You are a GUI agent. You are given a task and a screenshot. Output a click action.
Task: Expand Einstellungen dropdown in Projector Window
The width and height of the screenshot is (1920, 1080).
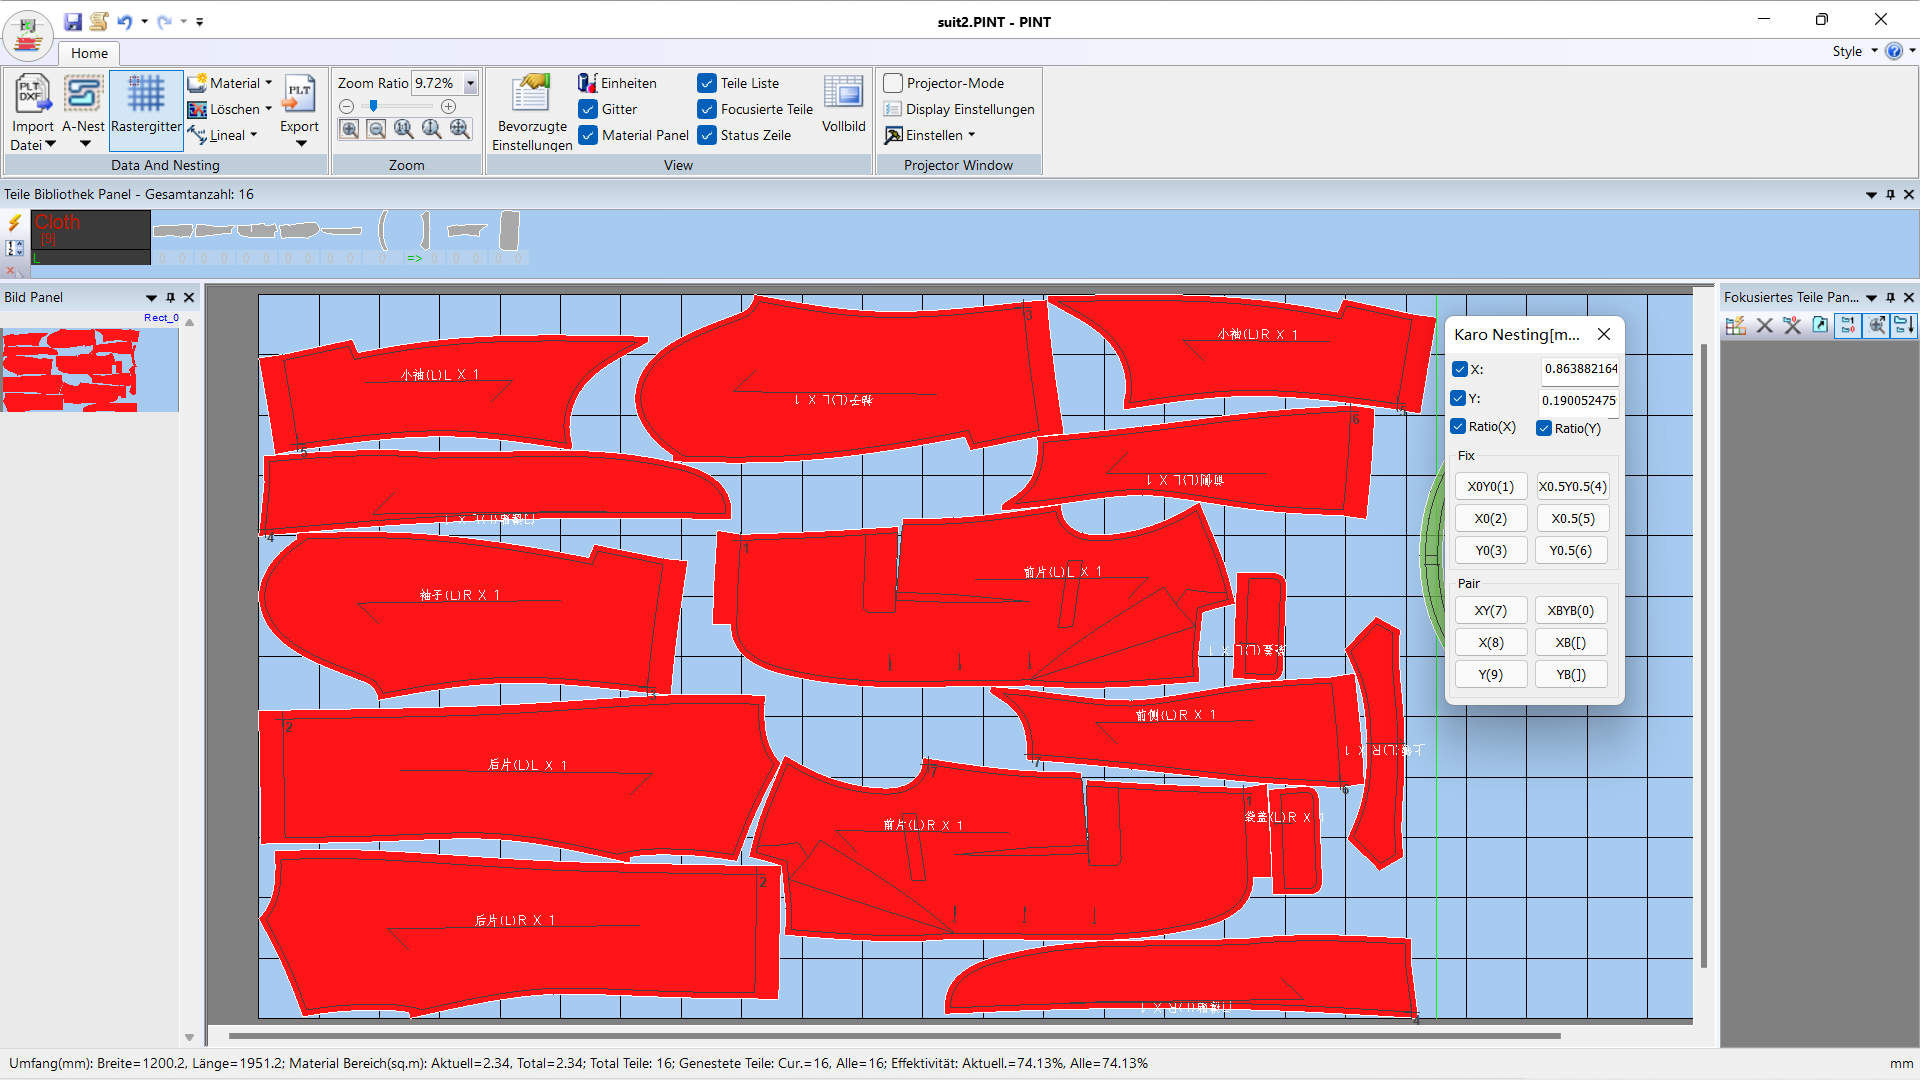tap(976, 136)
